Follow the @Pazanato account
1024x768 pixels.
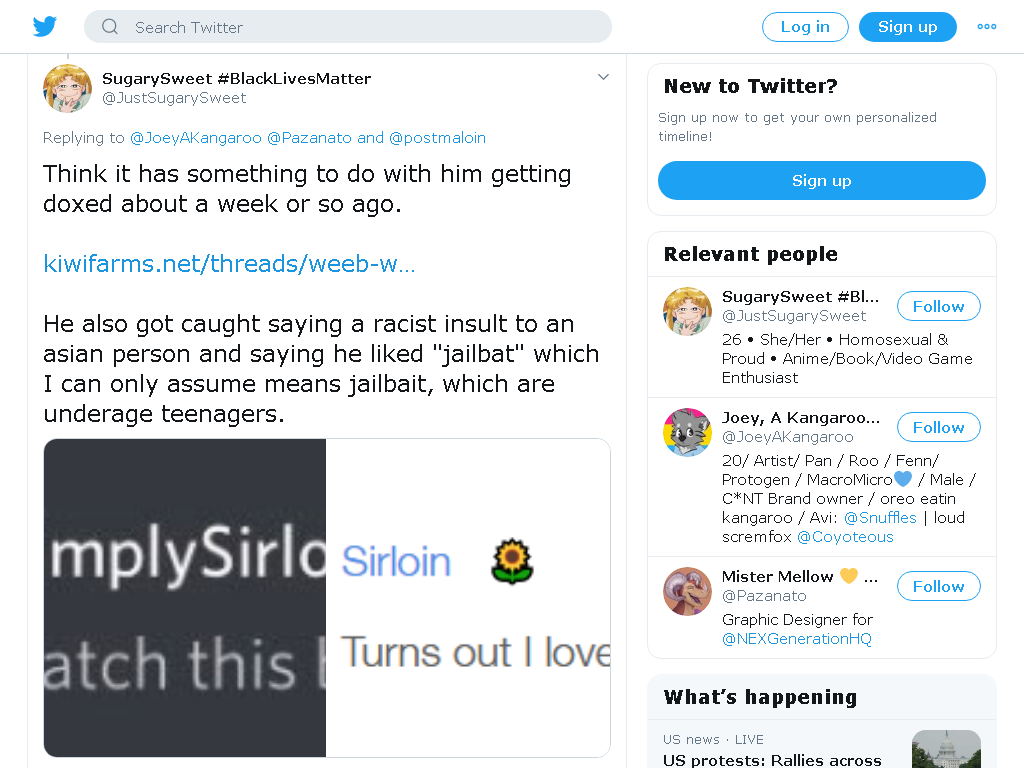coord(938,586)
